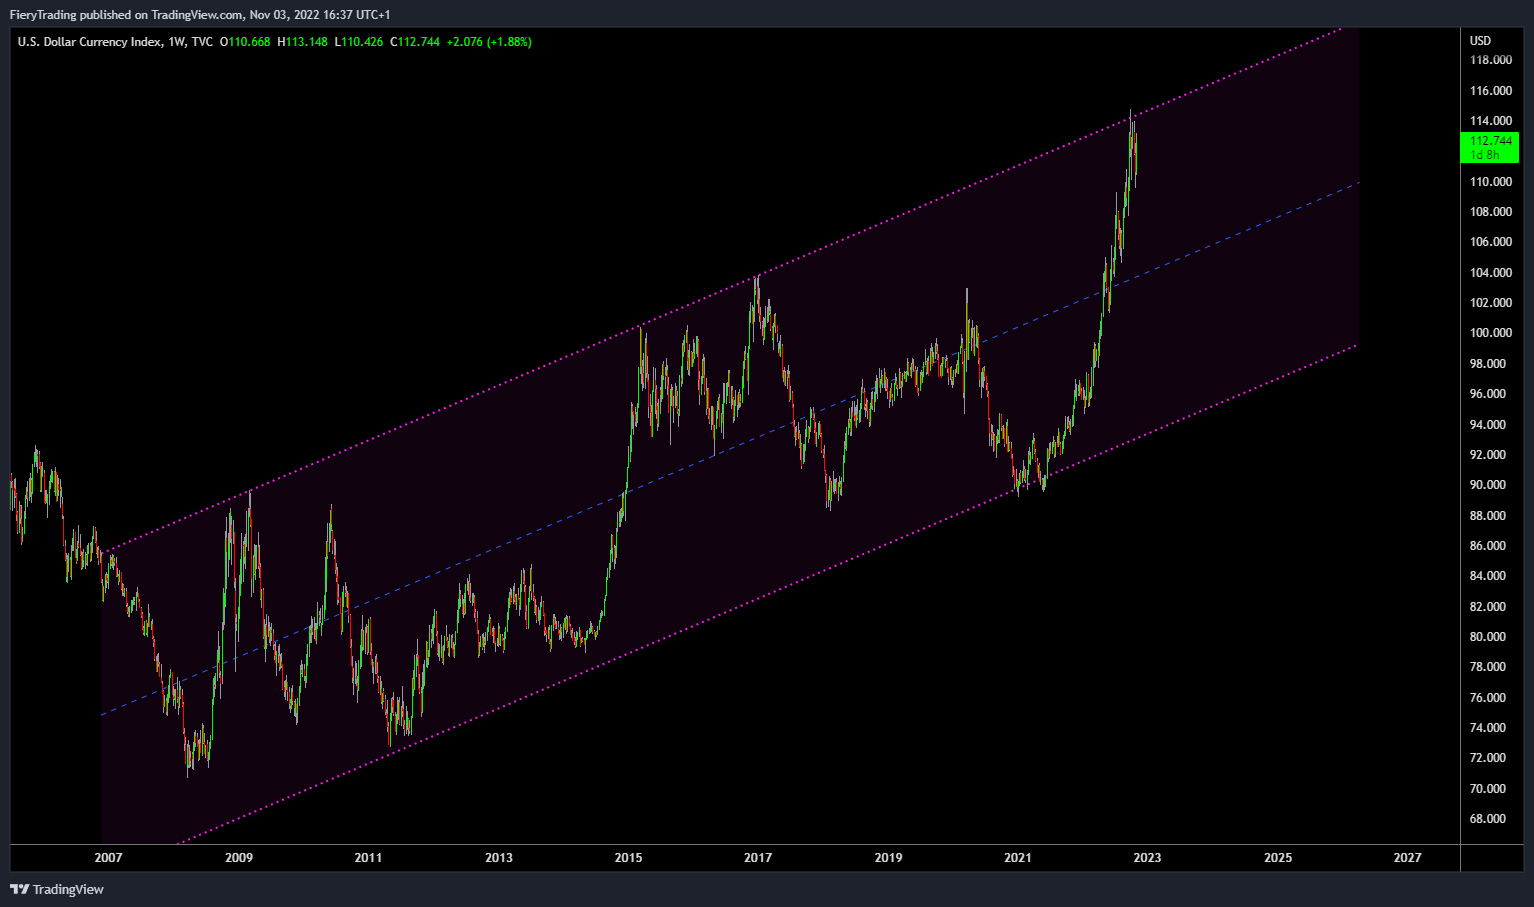Click the TradingView logo icon
The image size is (1534, 907).
click(x=19, y=889)
